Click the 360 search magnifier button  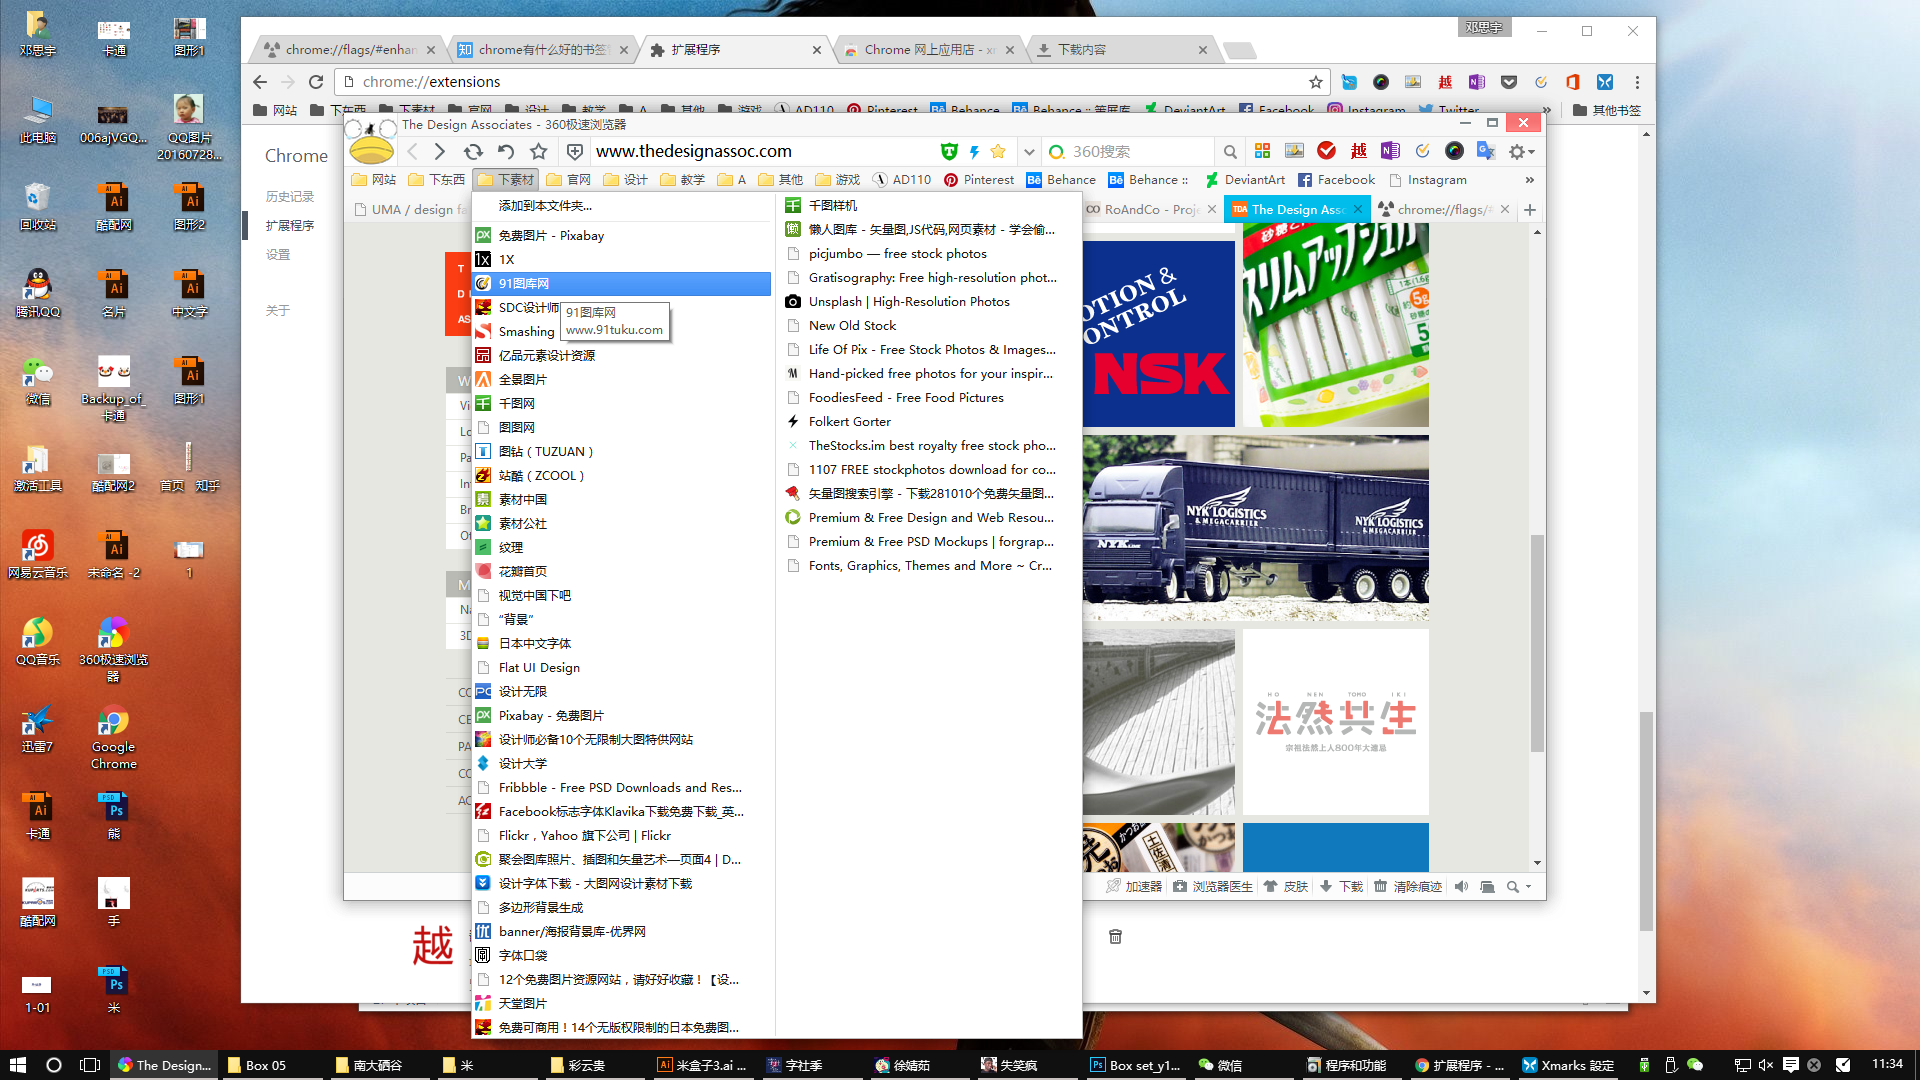[1230, 152]
